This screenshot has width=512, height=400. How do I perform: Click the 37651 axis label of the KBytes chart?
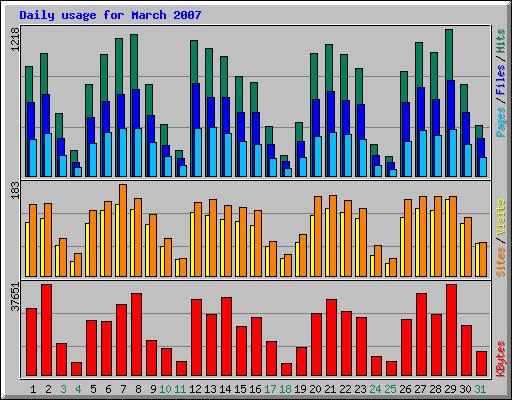point(15,297)
